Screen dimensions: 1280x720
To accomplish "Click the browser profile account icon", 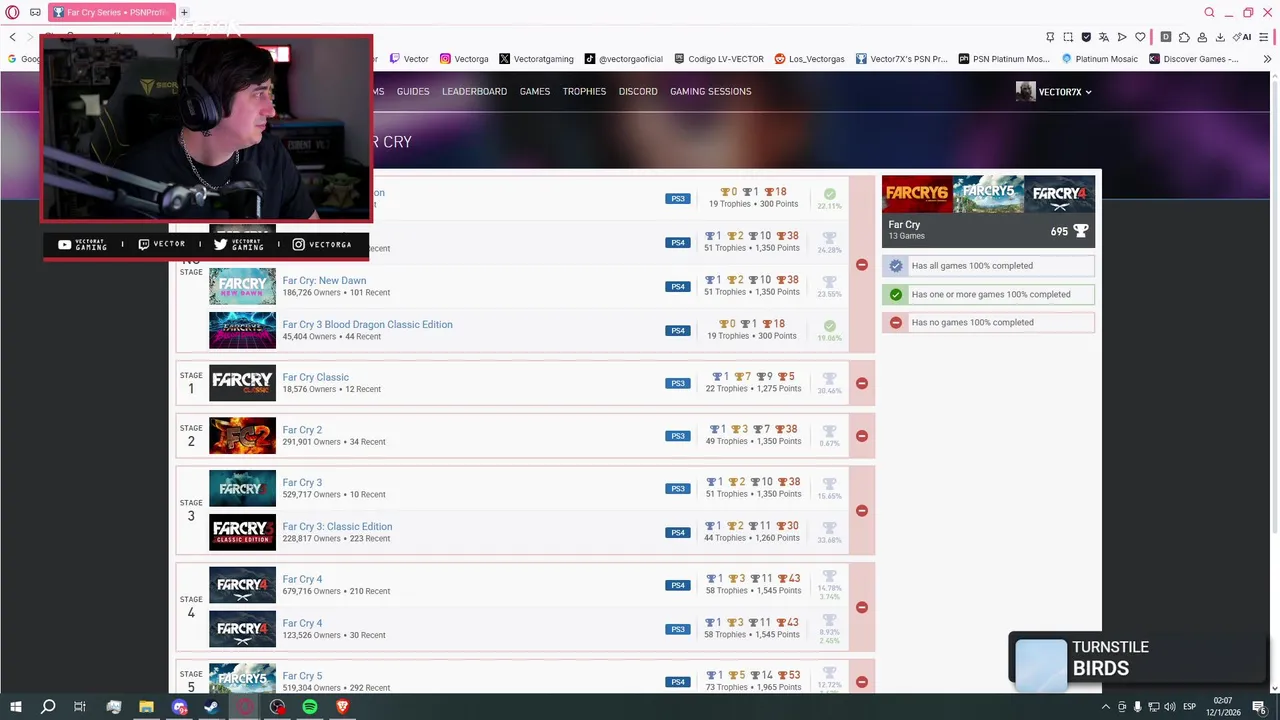I will pos(1202,37).
